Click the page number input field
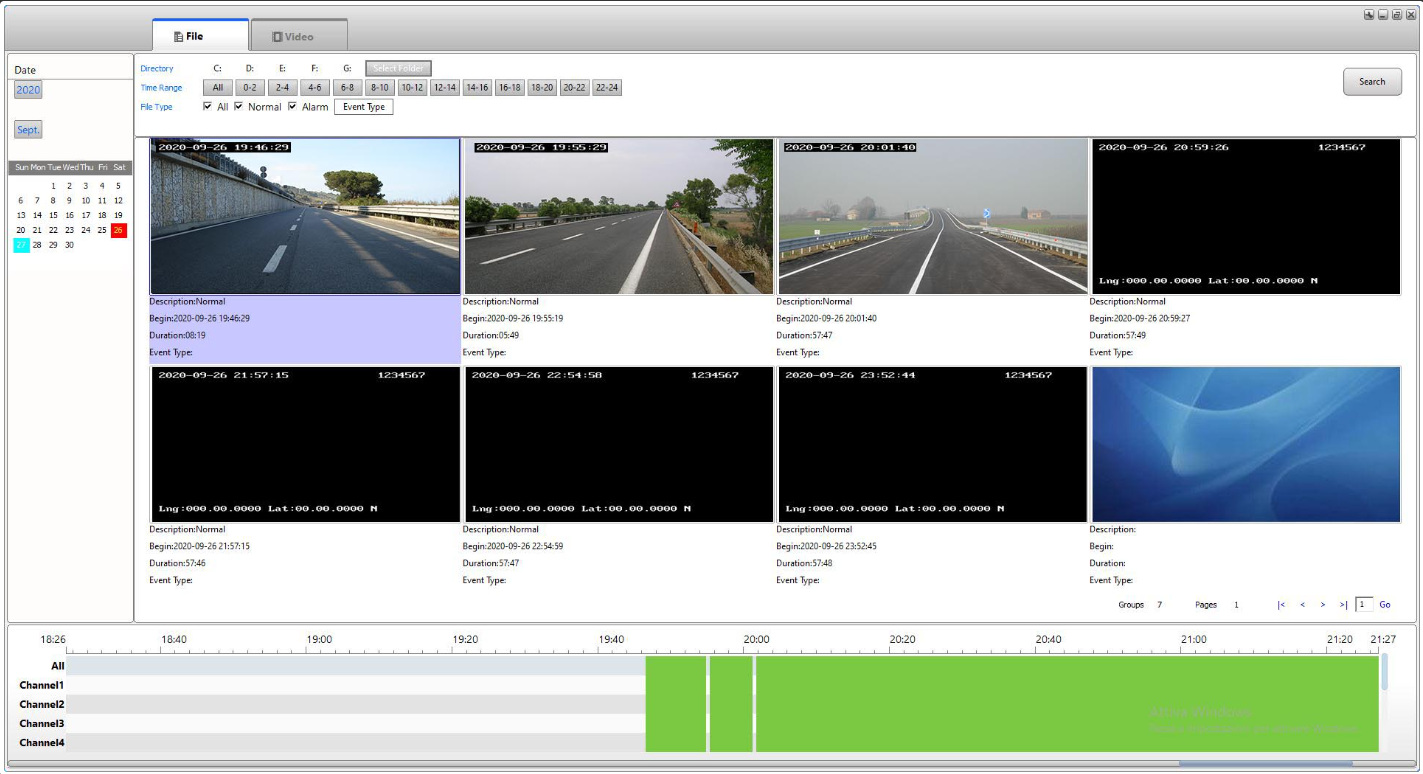Image resolution: width=1423 pixels, height=774 pixels. (x=1364, y=605)
